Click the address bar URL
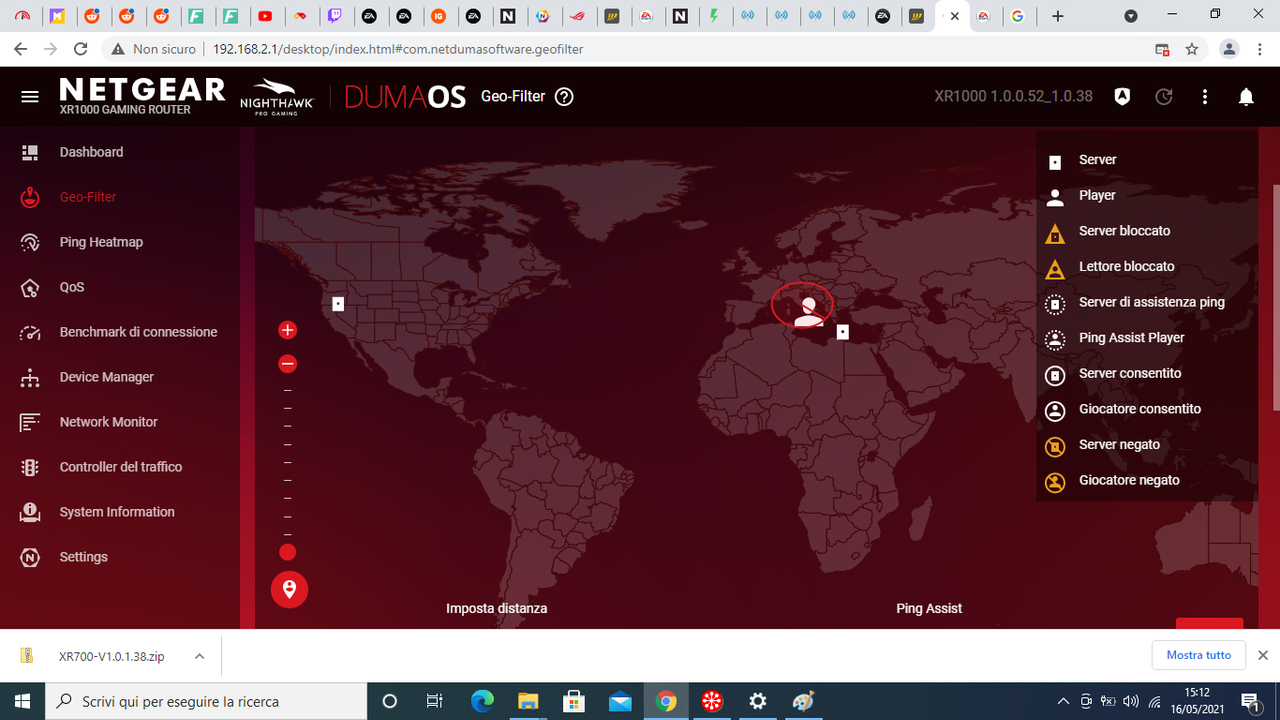This screenshot has height=720, width=1280. pos(398,49)
